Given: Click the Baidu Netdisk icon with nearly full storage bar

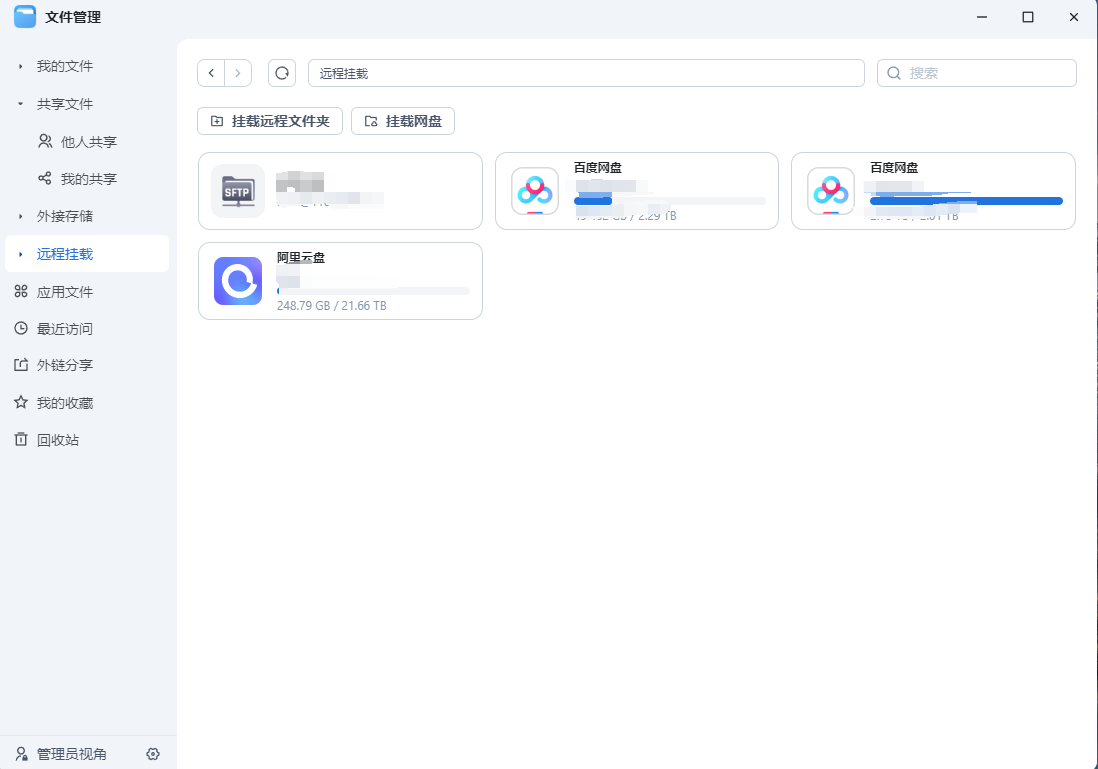Looking at the screenshot, I should [x=831, y=190].
